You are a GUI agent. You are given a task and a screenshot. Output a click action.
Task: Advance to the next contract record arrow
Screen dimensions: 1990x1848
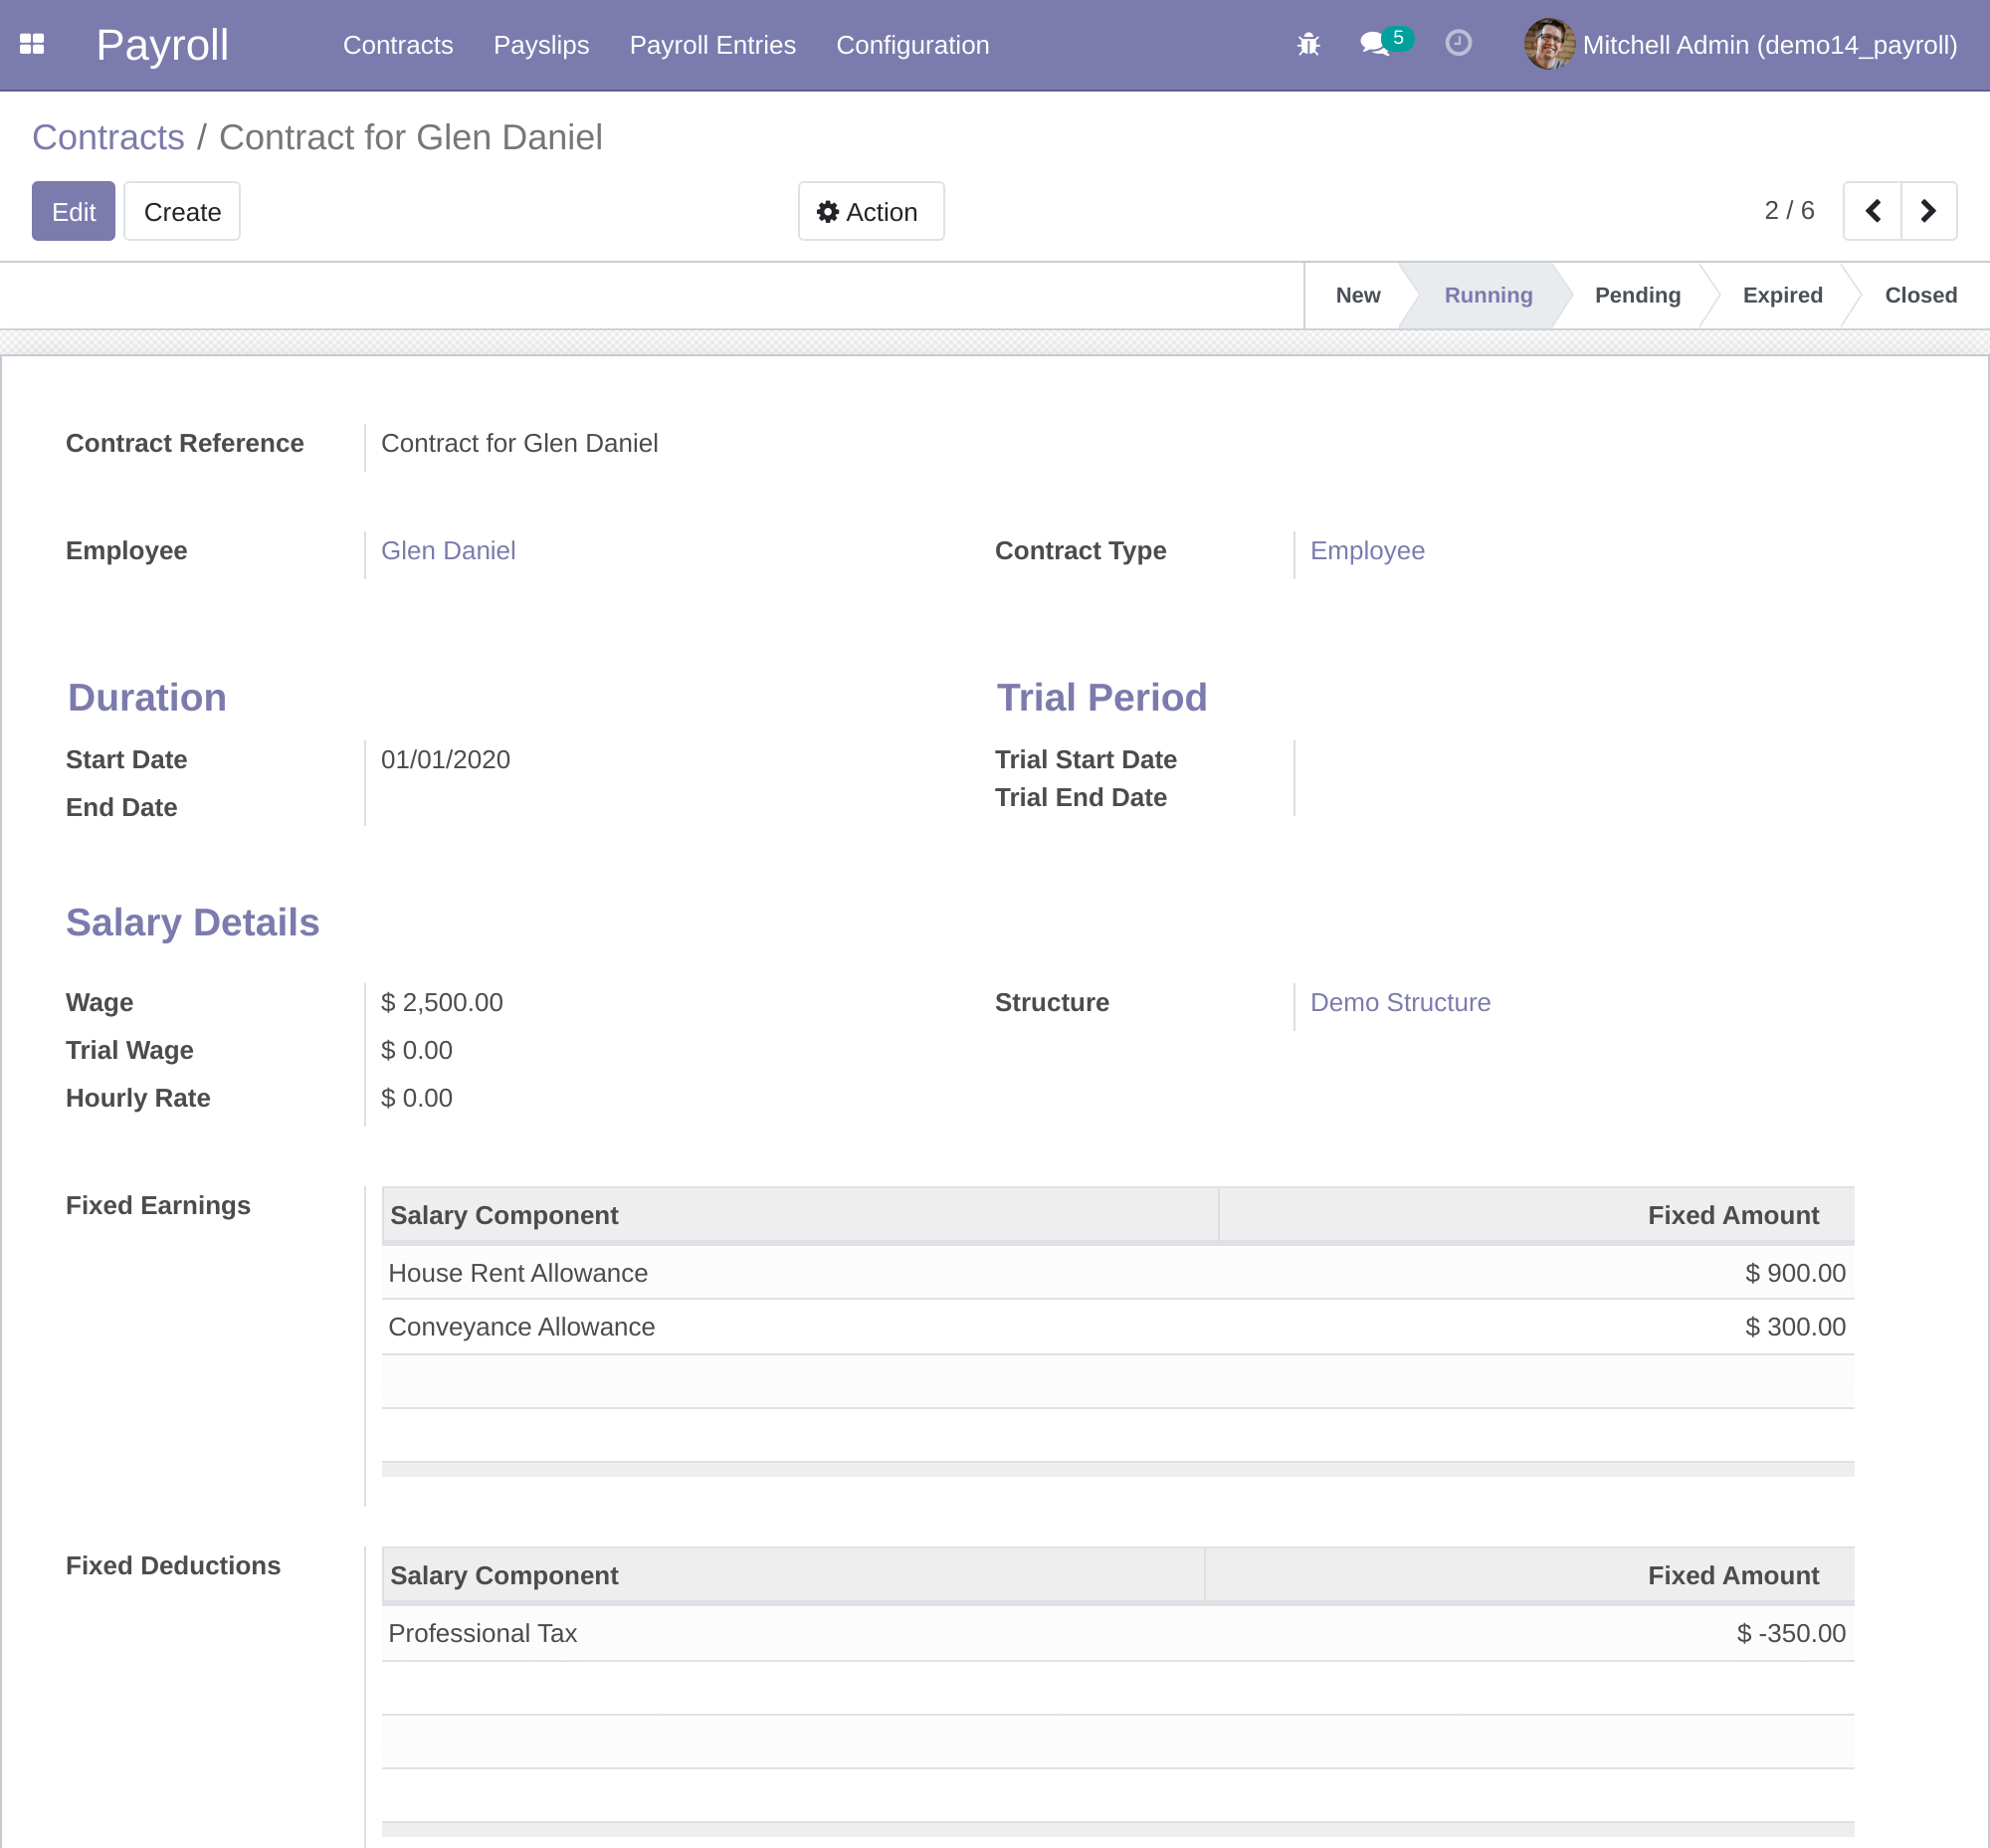pyautogui.click(x=1929, y=211)
